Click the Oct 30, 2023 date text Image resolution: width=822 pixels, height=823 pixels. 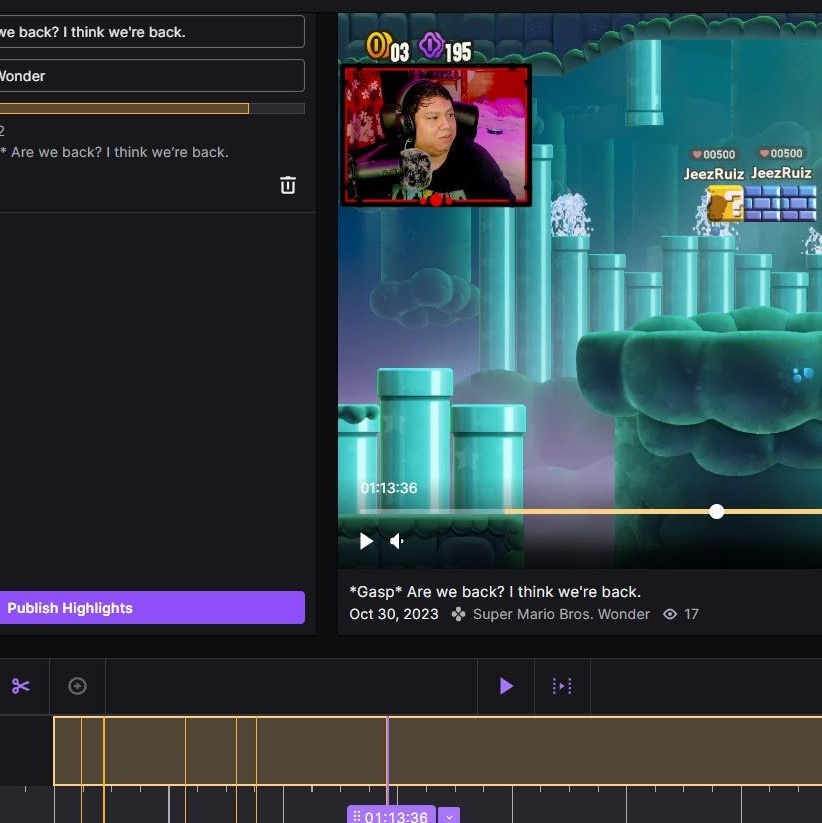(x=394, y=614)
